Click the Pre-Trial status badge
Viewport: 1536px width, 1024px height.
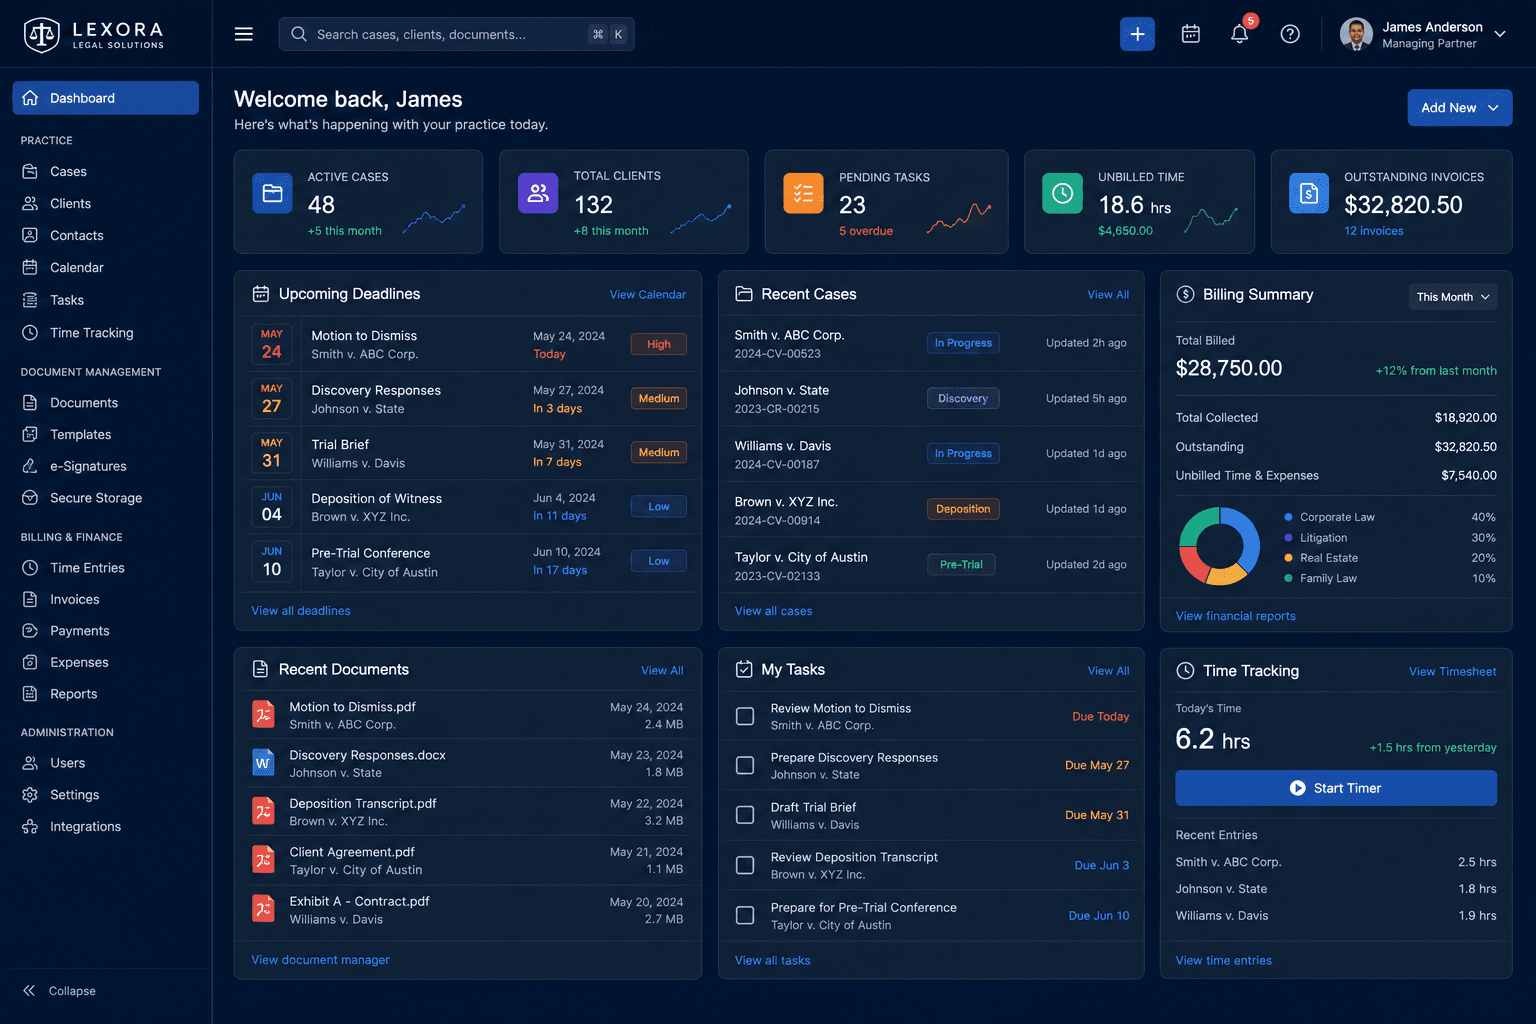961,565
